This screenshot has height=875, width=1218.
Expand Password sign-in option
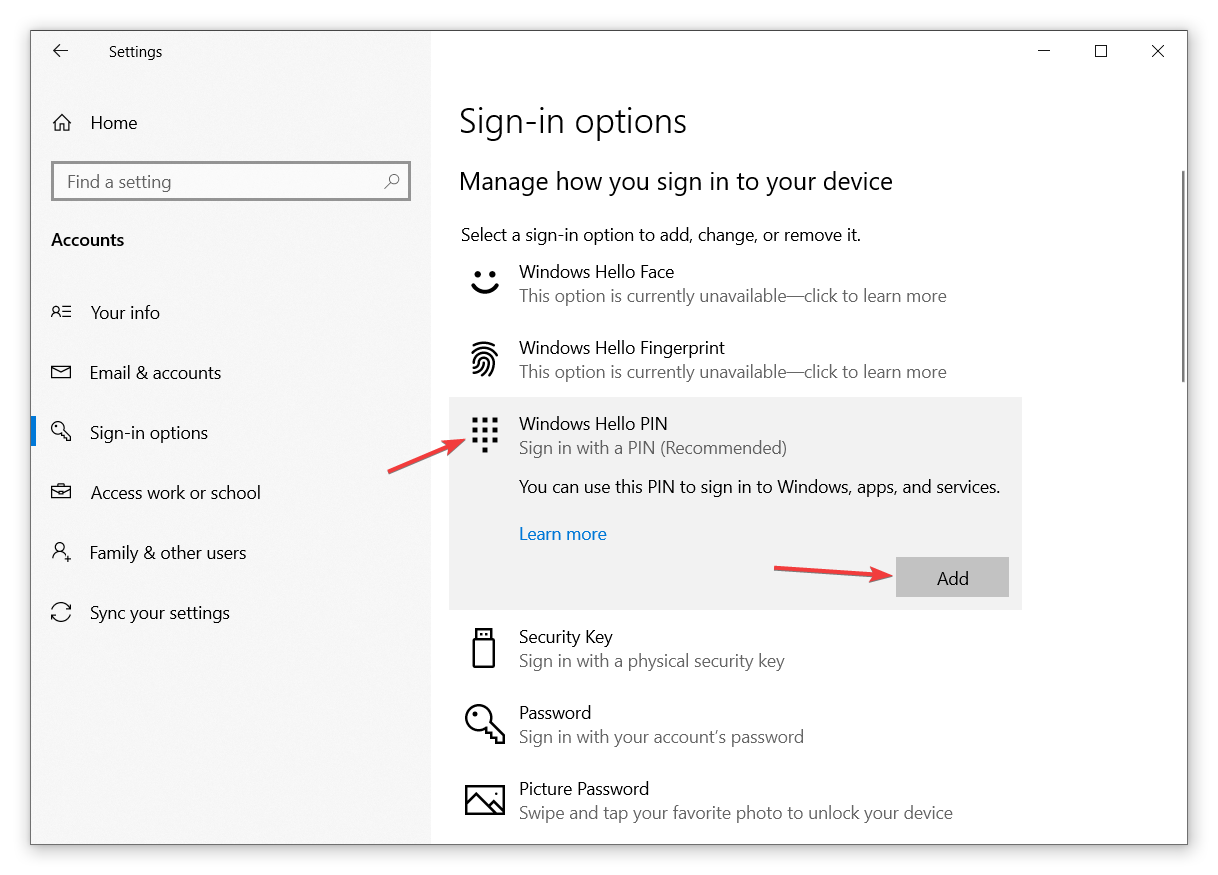[735, 724]
